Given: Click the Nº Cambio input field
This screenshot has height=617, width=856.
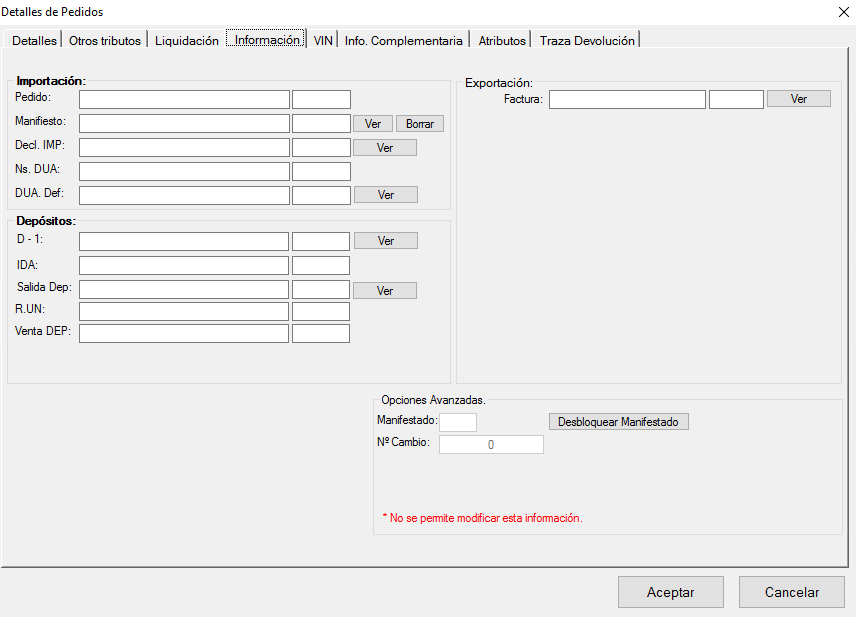Looking at the screenshot, I should click(491, 445).
